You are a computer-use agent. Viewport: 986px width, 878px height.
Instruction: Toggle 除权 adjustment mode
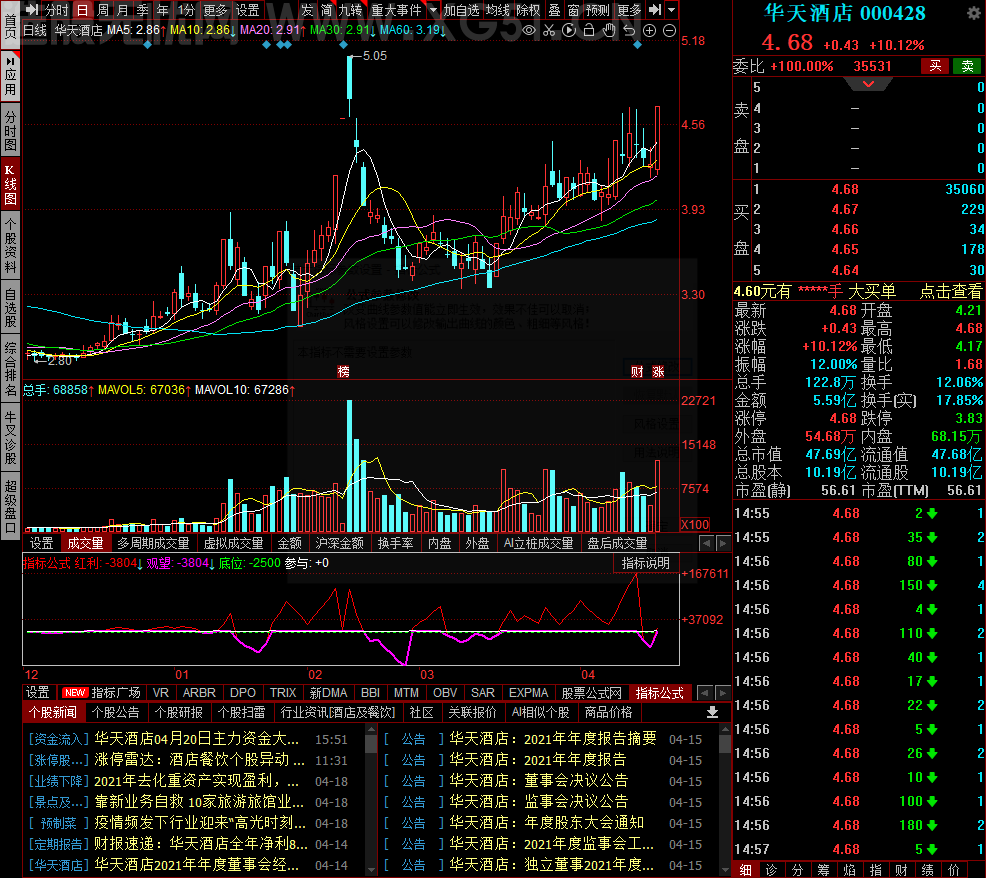pyautogui.click(x=528, y=10)
